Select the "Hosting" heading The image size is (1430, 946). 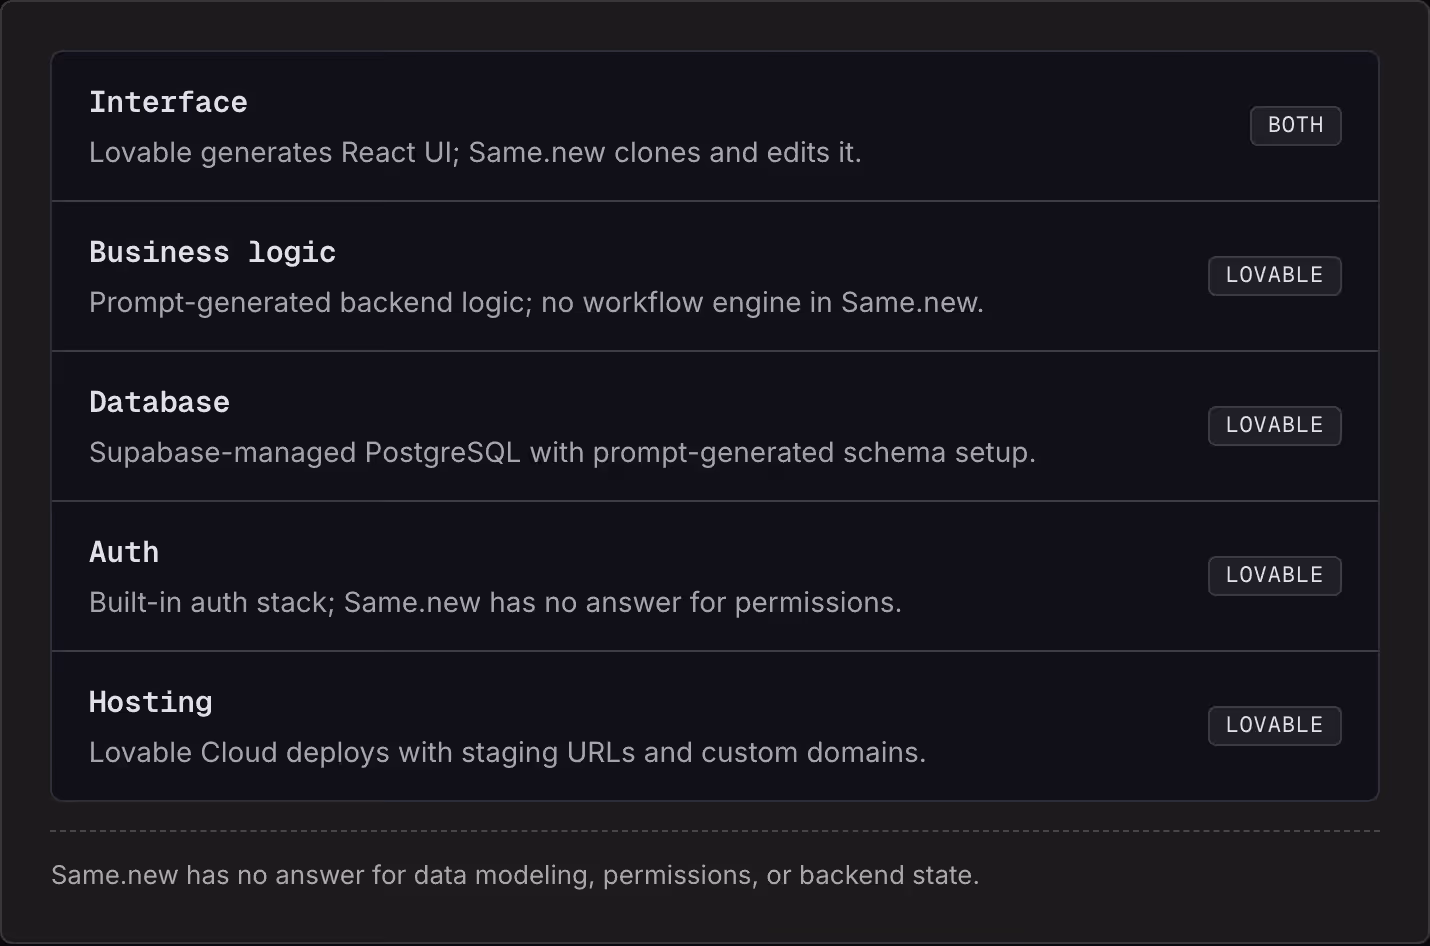[150, 703]
